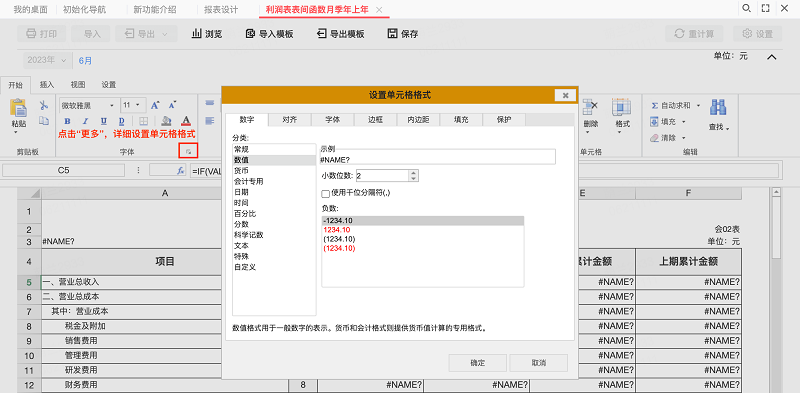
Task: Click the search magnifier icon at top right
Action: click(746, 9)
